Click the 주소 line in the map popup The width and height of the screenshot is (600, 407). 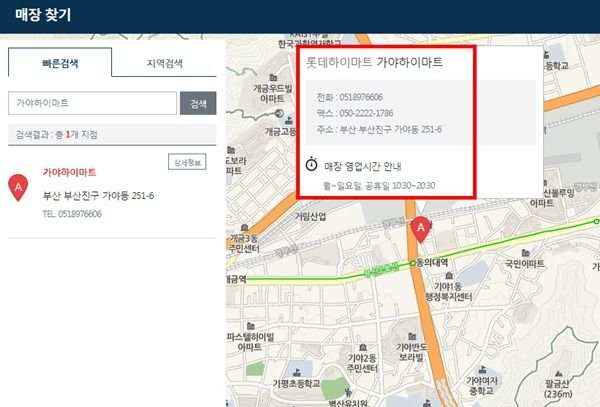[379, 129]
